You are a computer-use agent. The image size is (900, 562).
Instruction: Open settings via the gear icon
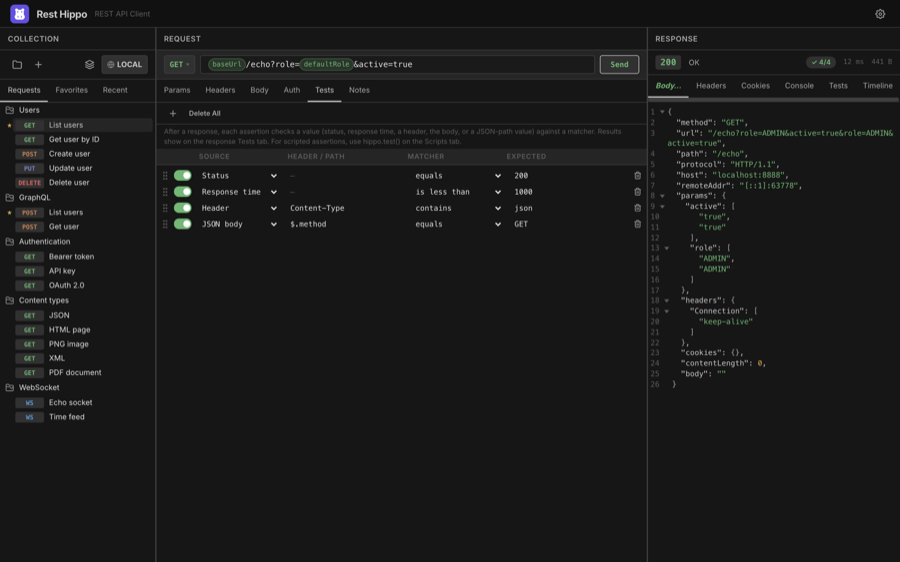pyautogui.click(x=880, y=14)
